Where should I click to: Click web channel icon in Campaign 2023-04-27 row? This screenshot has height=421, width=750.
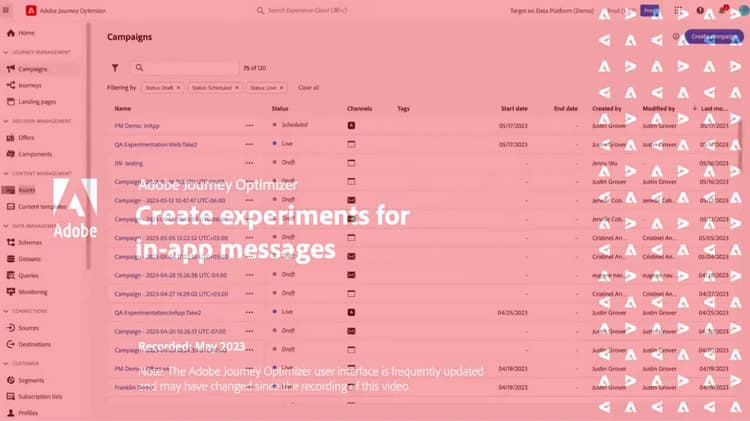click(x=351, y=294)
